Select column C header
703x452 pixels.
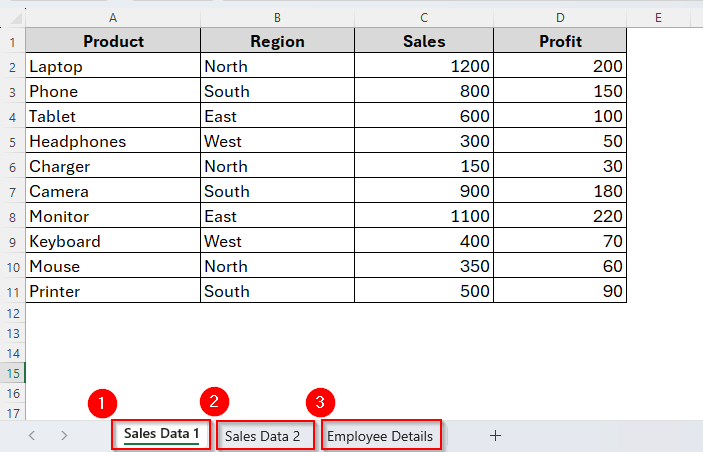[424, 18]
